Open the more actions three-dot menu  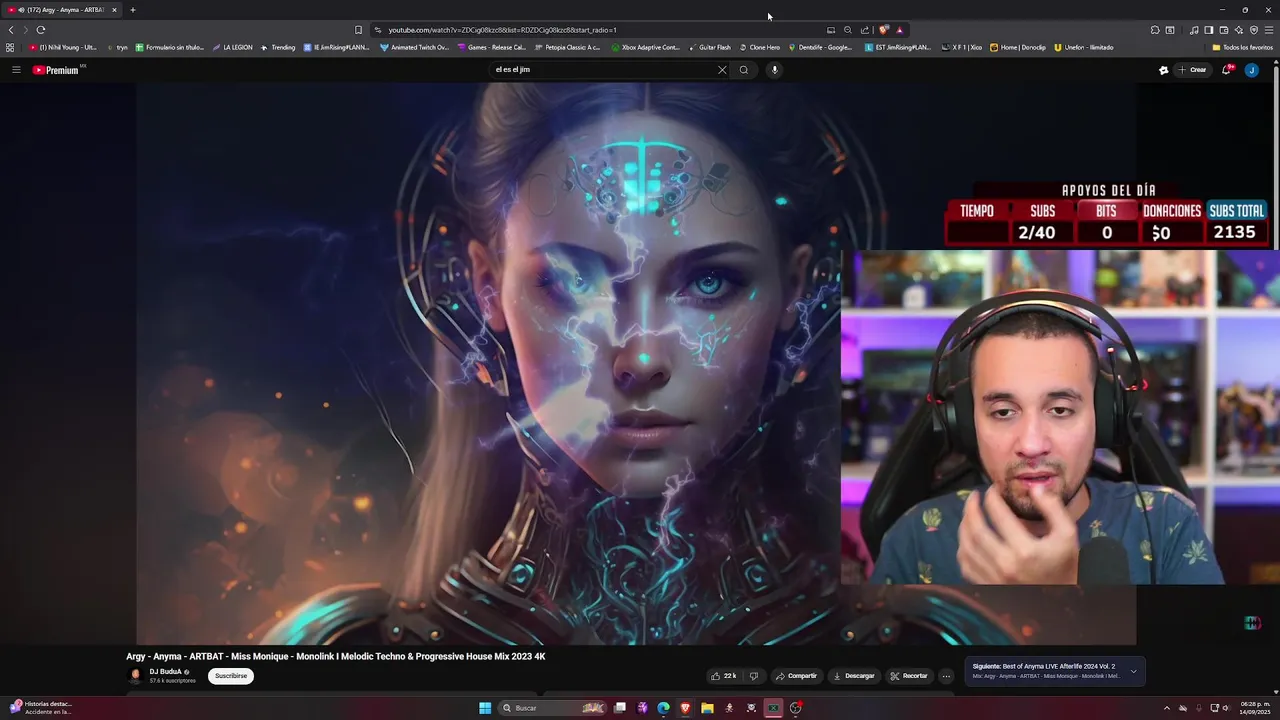pyautogui.click(x=946, y=676)
